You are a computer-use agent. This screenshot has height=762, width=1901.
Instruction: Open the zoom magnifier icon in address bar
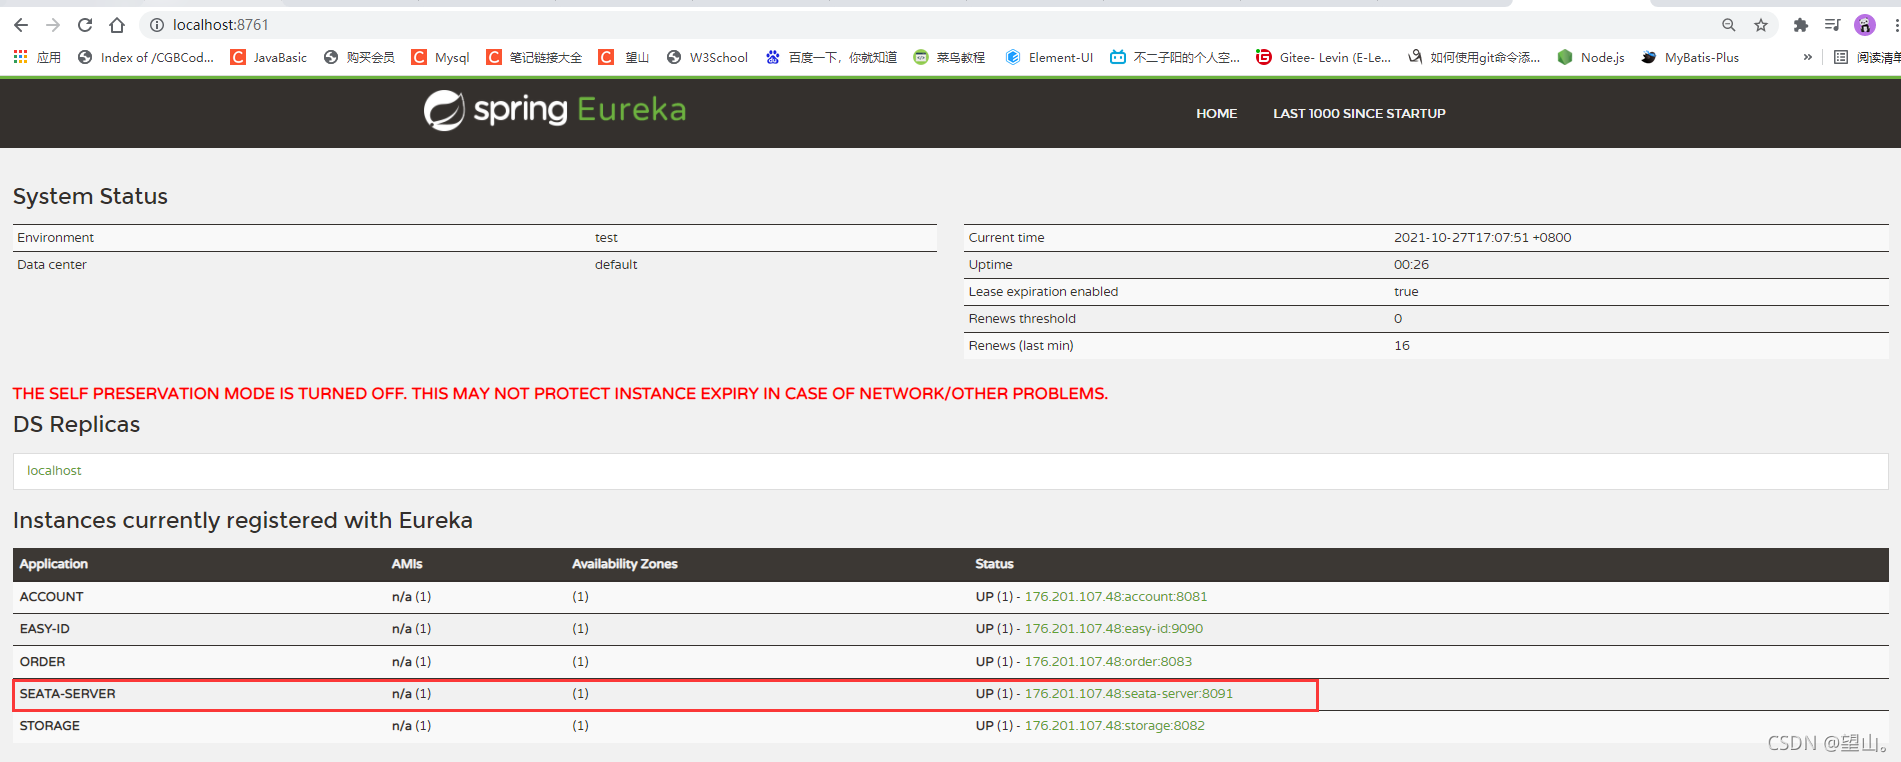(x=1729, y=25)
